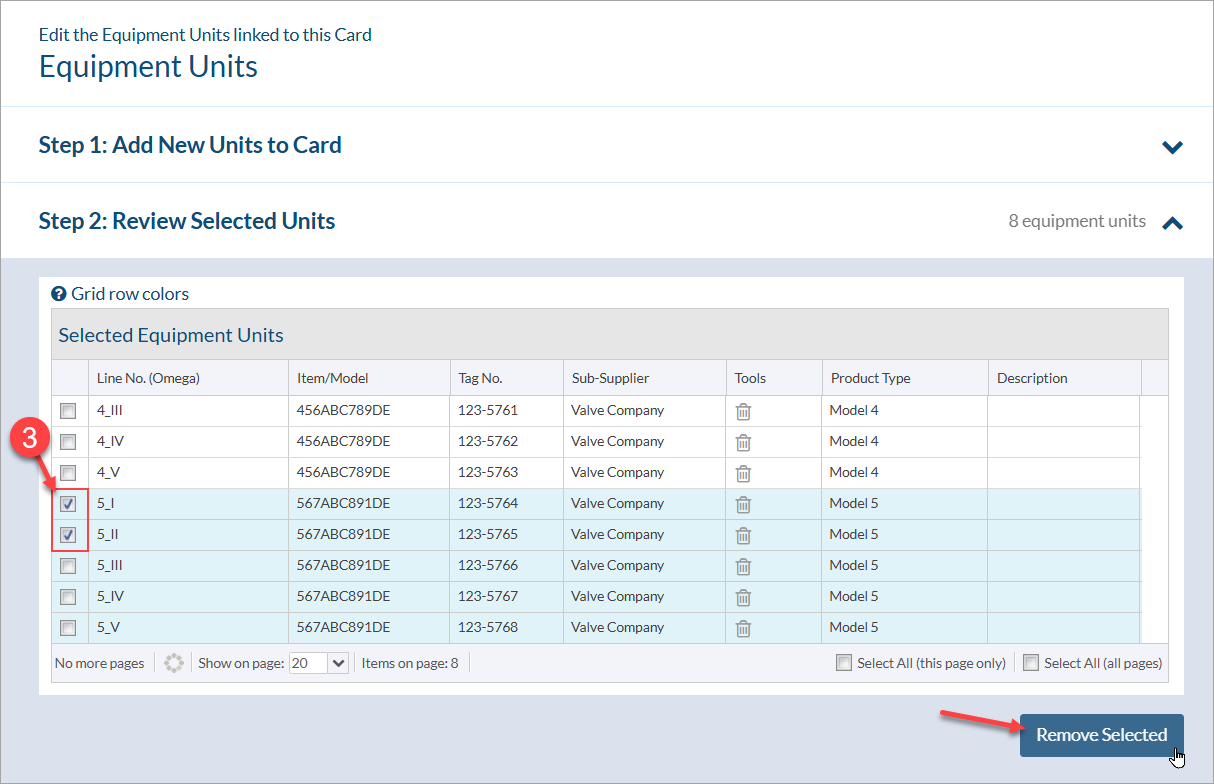The height and width of the screenshot is (784, 1214).
Task: Select tag number 123-5766 cell
Action: point(506,566)
